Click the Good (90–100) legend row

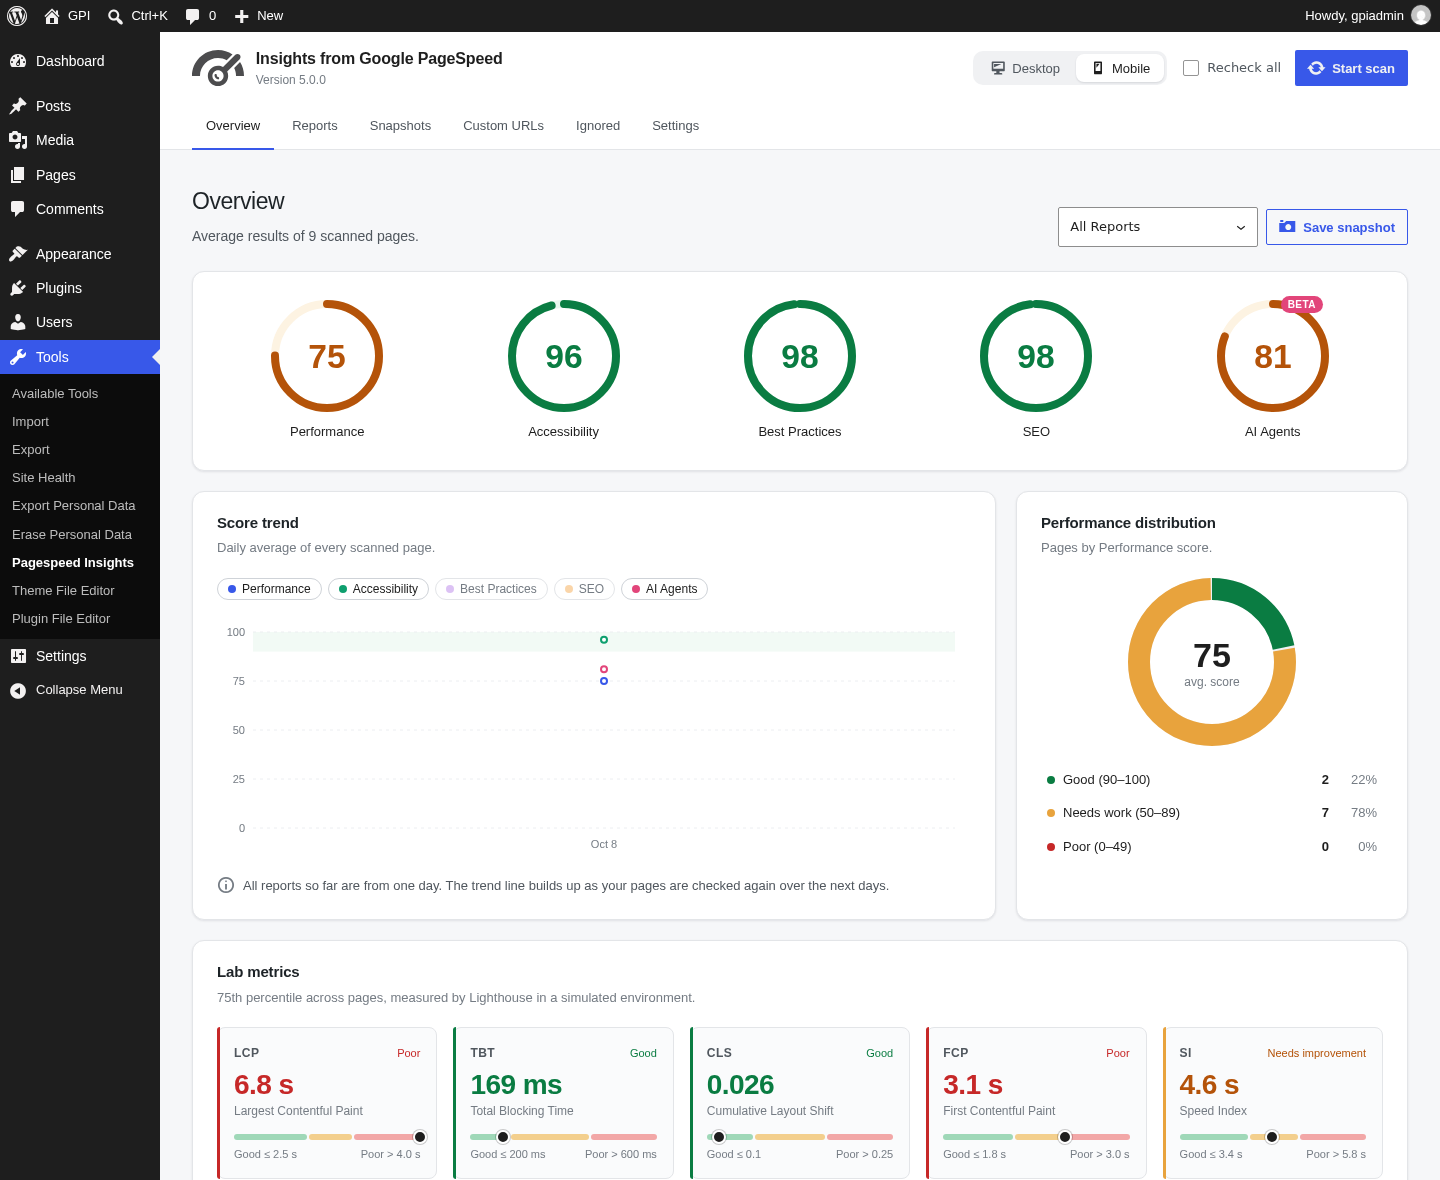coord(1212,780)
